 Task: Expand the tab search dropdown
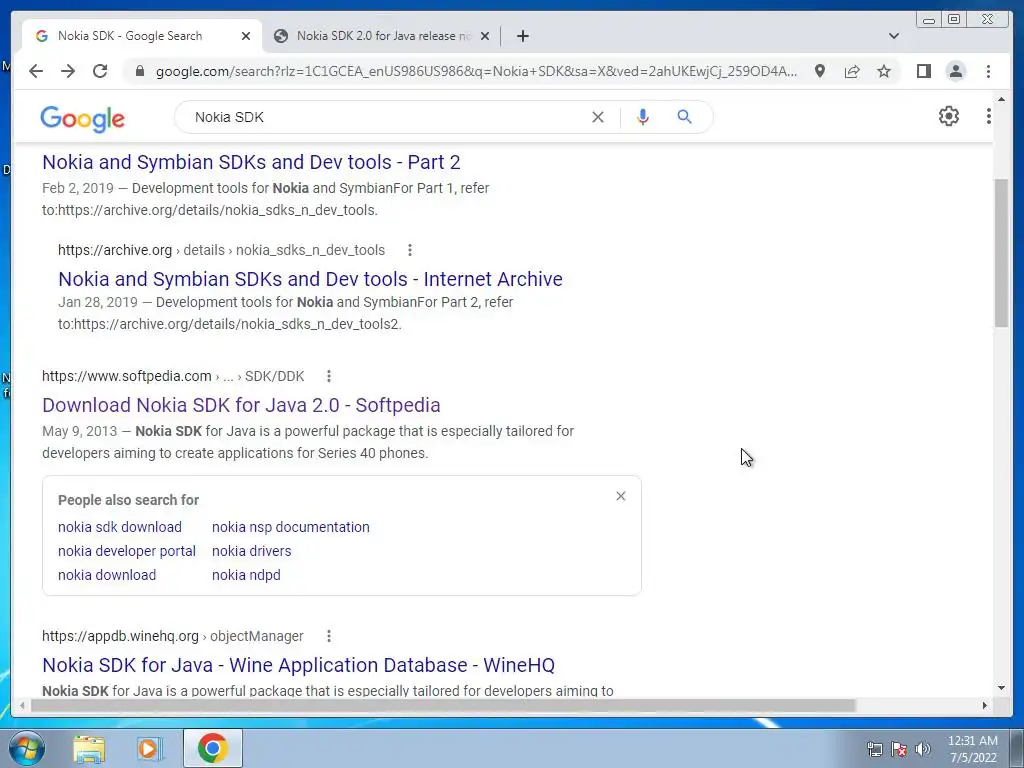point(893,36)
